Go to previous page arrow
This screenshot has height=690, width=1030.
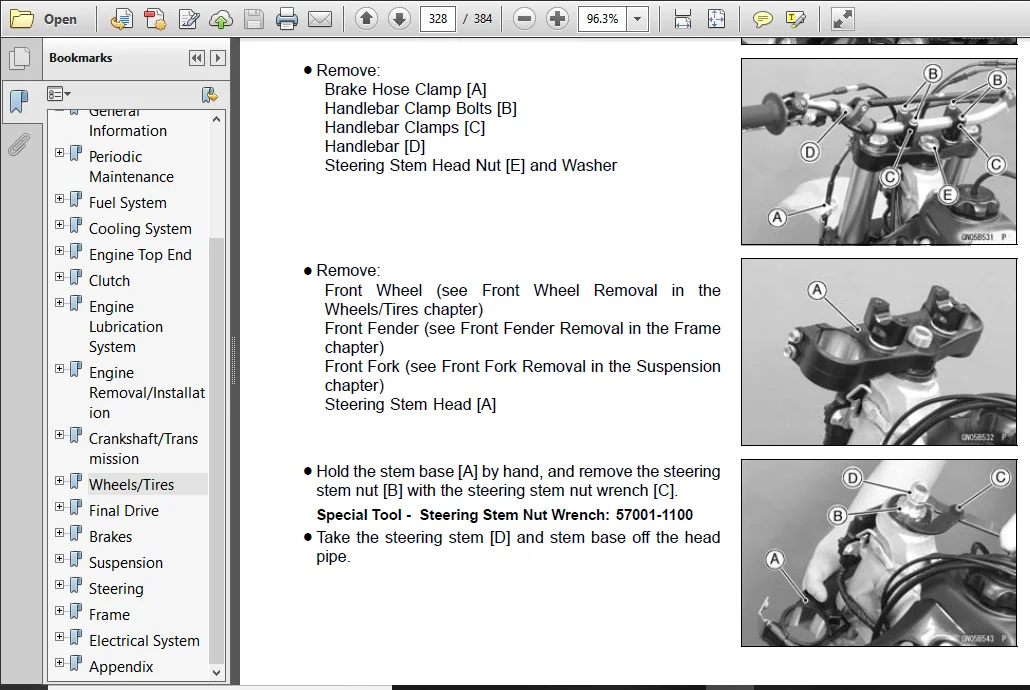point(367,18)
